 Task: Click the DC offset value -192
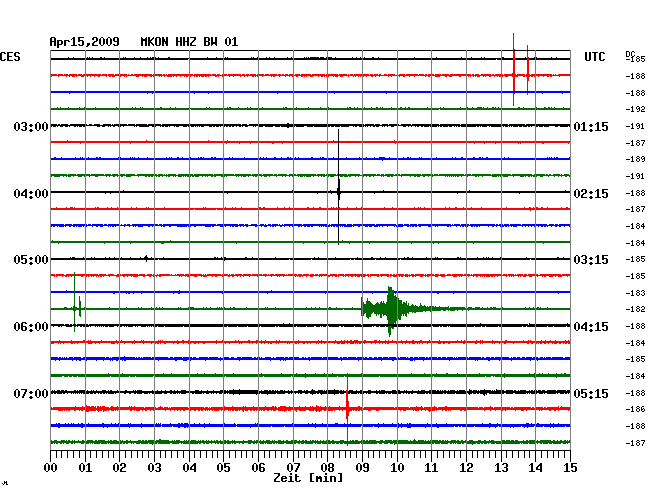click(635, 109)
